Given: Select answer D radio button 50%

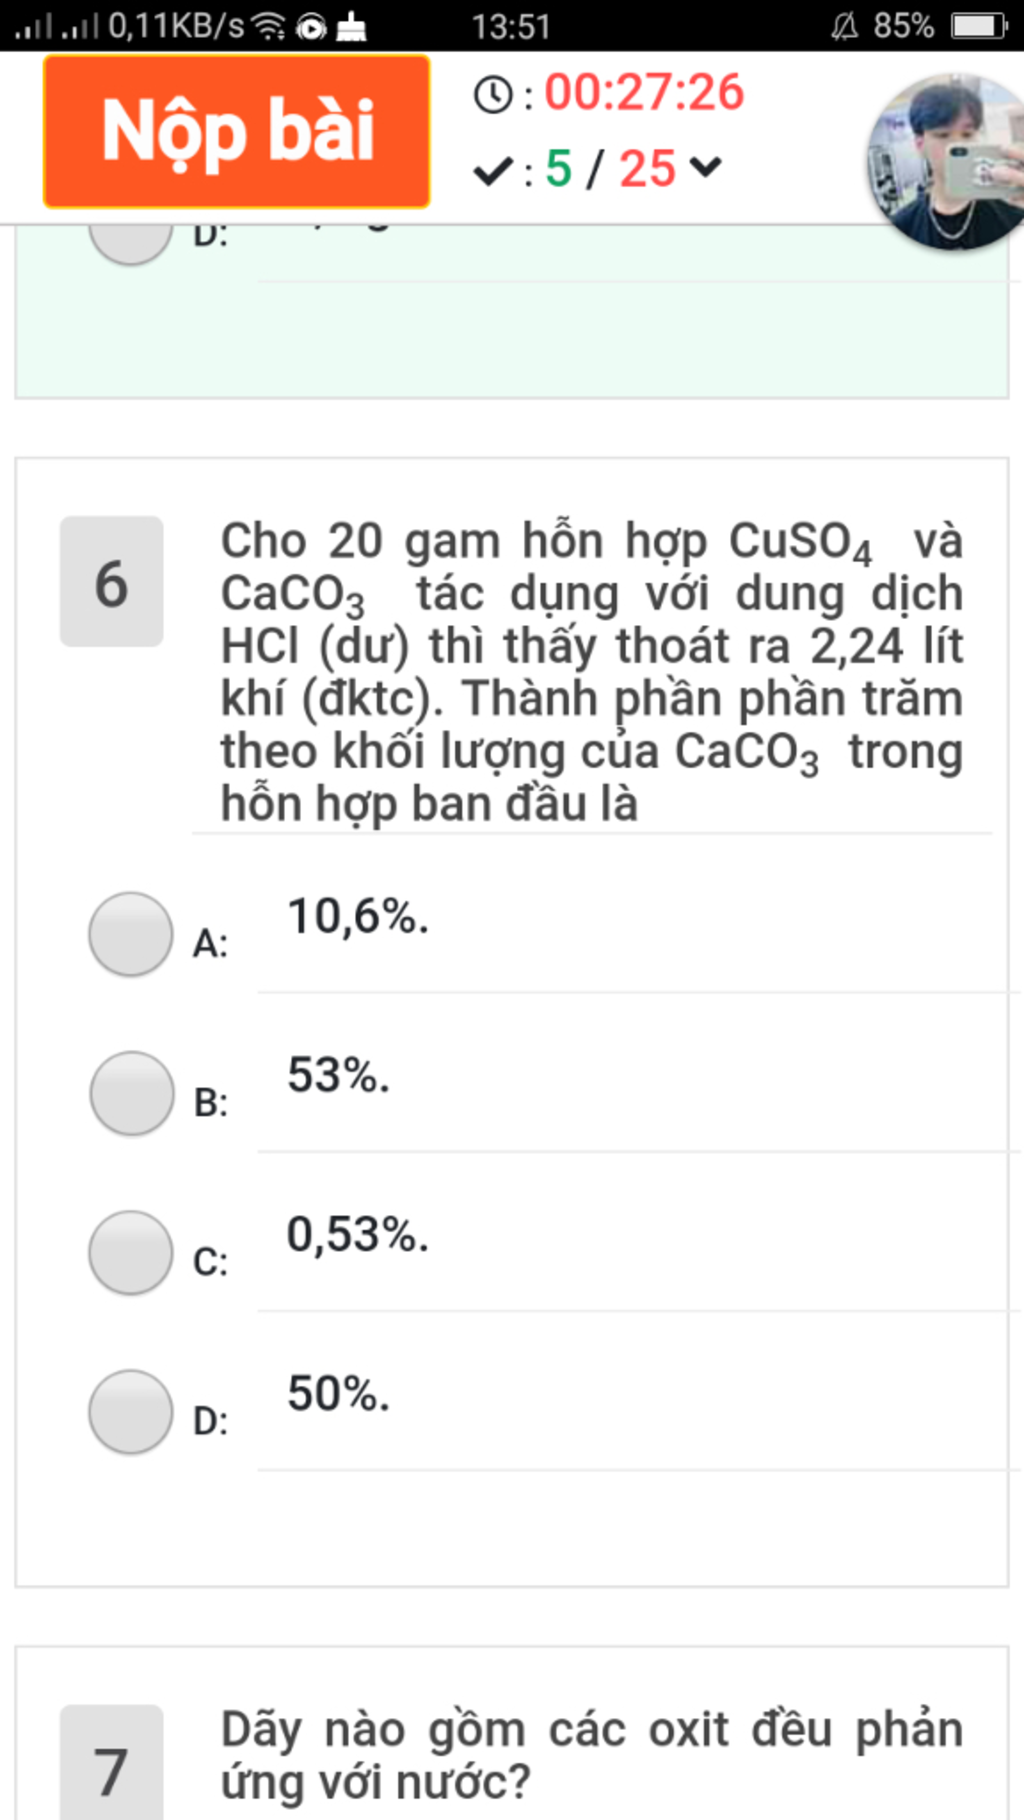Looking at the screenshot, I should [131, 1411].
